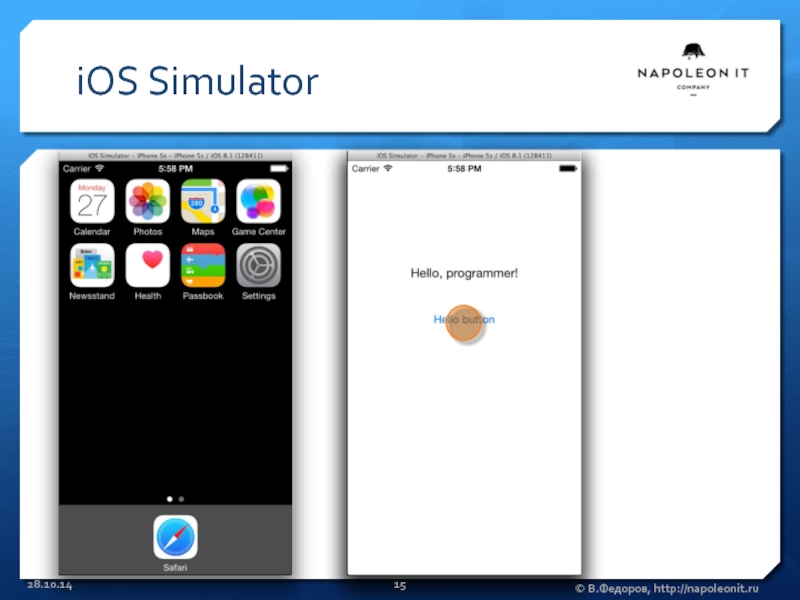Click Carrier text in left simulator
Viewport: 800px width, 600px height.
tap(77, 168)
